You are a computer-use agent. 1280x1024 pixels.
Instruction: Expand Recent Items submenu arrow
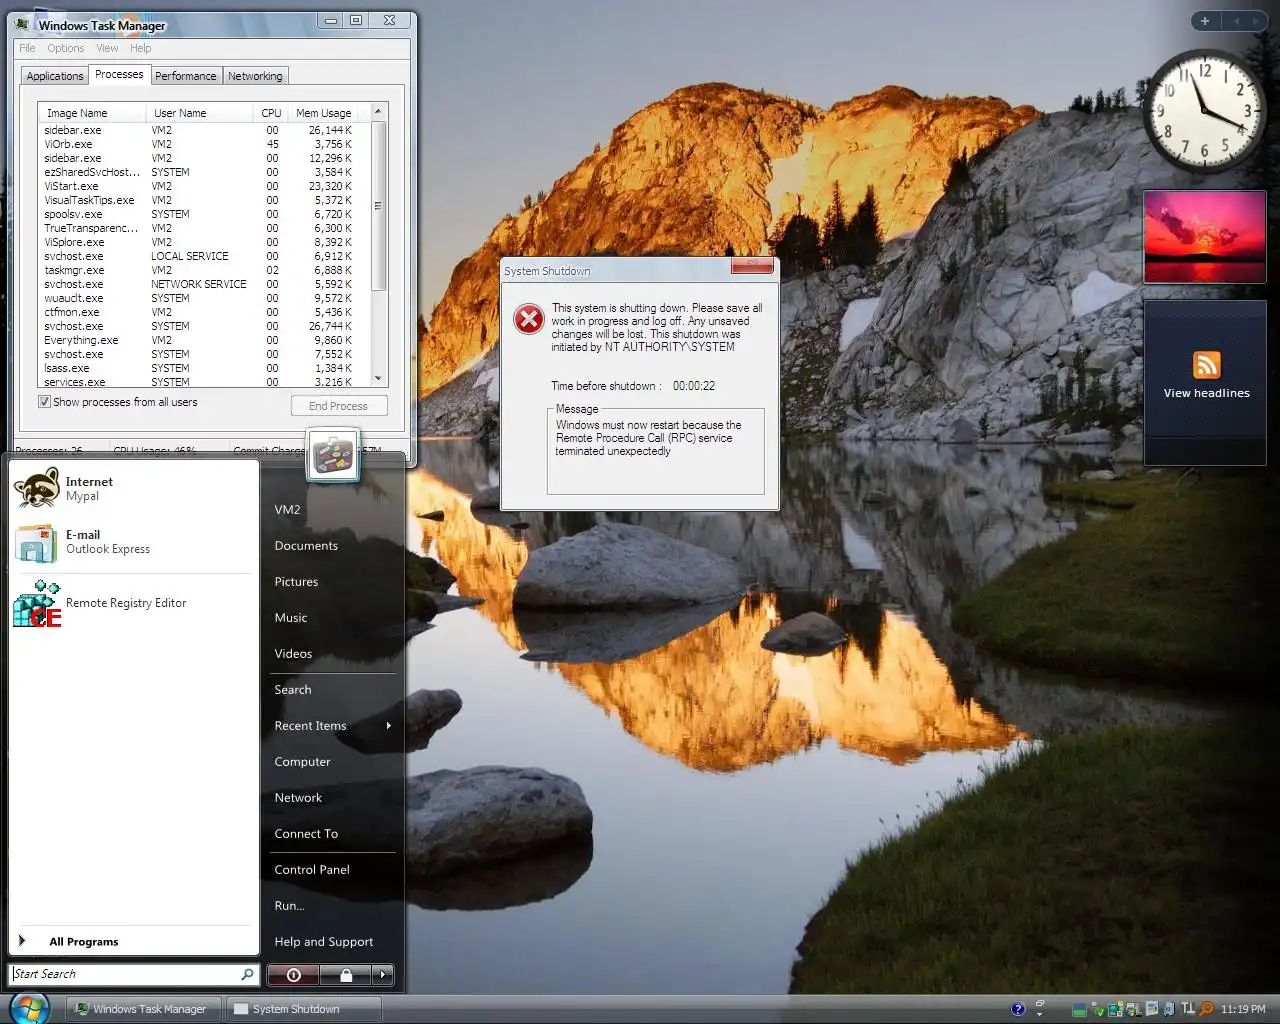coord(389,726)
